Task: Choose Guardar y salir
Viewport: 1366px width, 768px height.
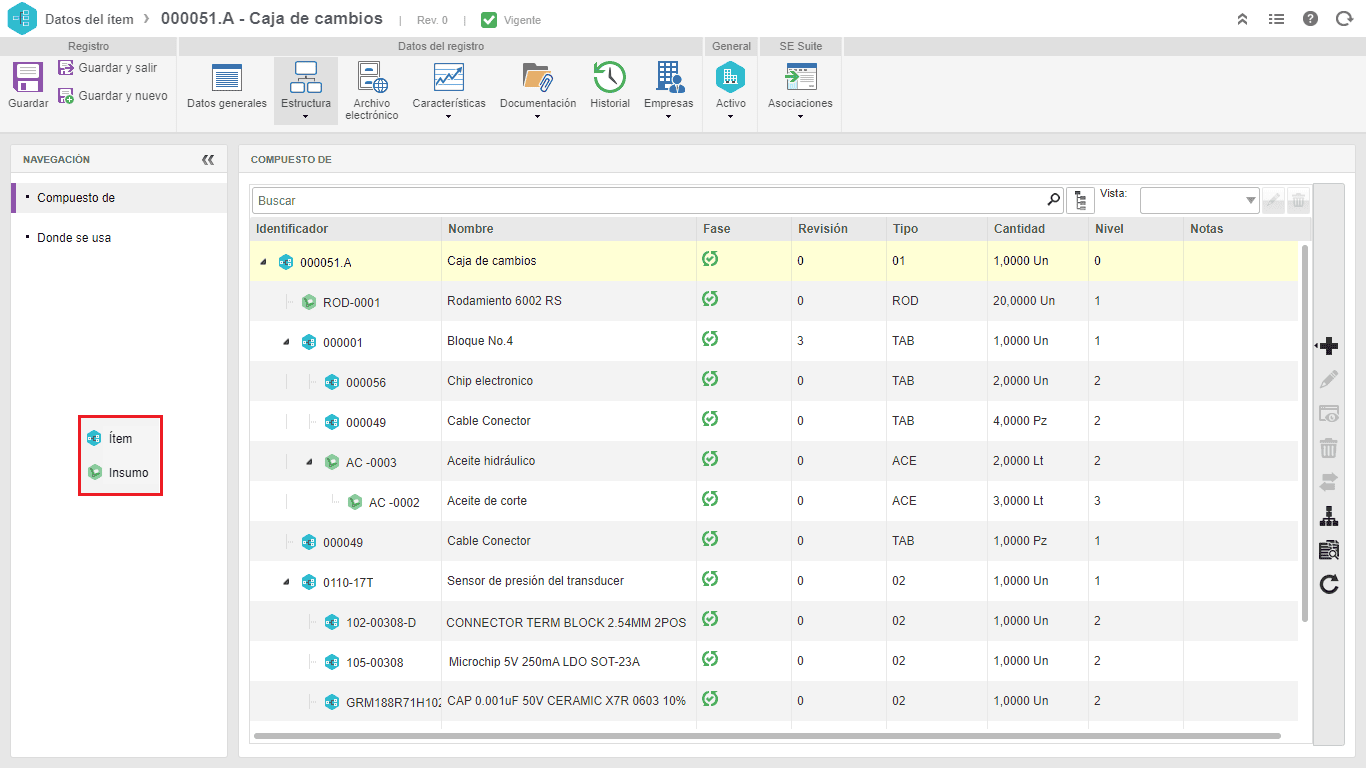Action: point(108,68)
